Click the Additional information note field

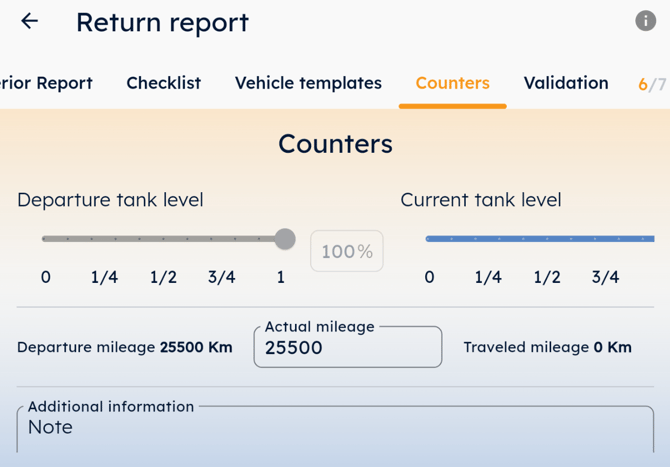pos(335,430)
